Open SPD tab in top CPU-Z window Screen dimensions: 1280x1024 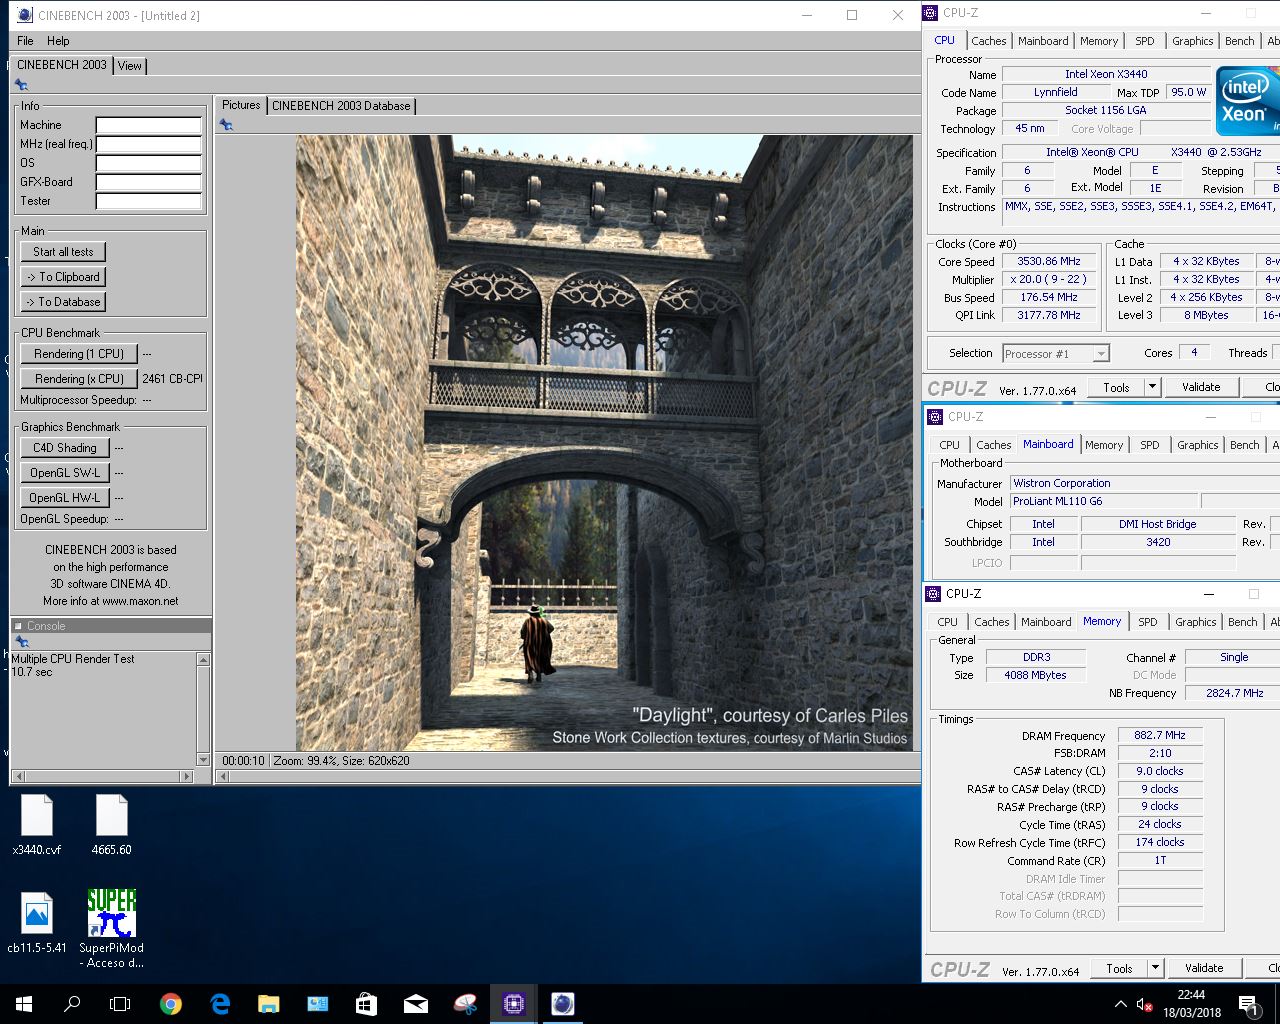(x=1144, y=41)
